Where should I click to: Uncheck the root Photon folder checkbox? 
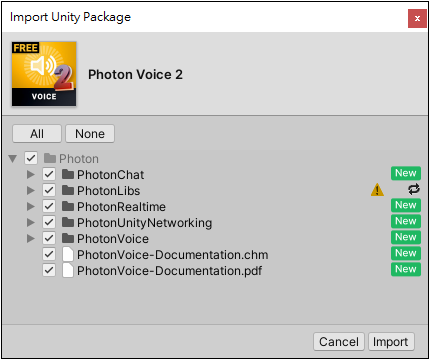(31, 158)
